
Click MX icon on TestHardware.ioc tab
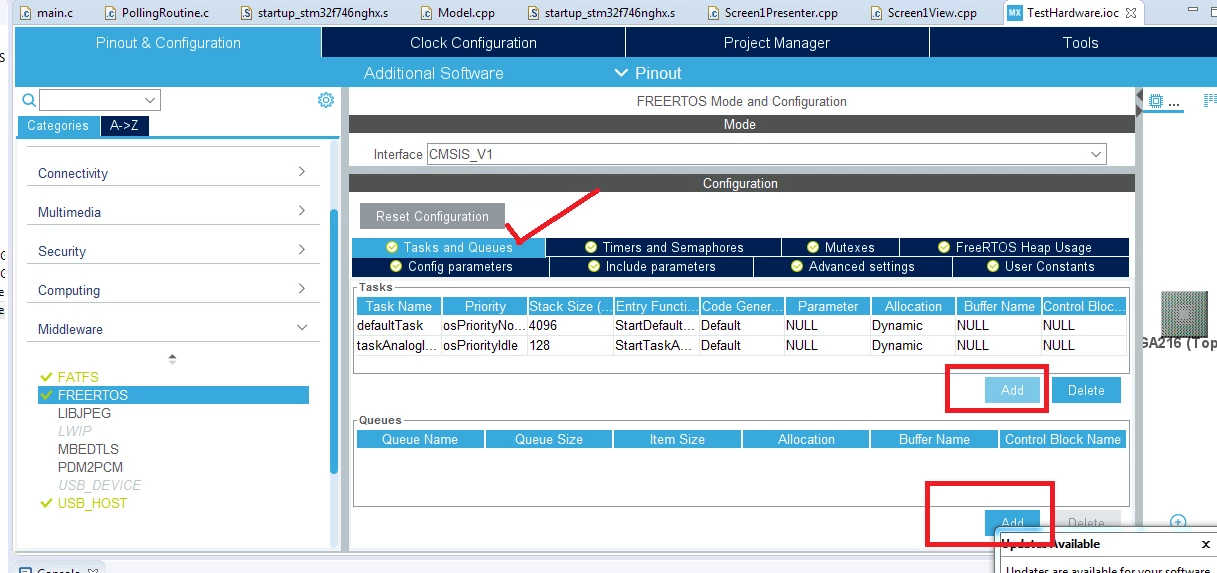coord(1015,13)
